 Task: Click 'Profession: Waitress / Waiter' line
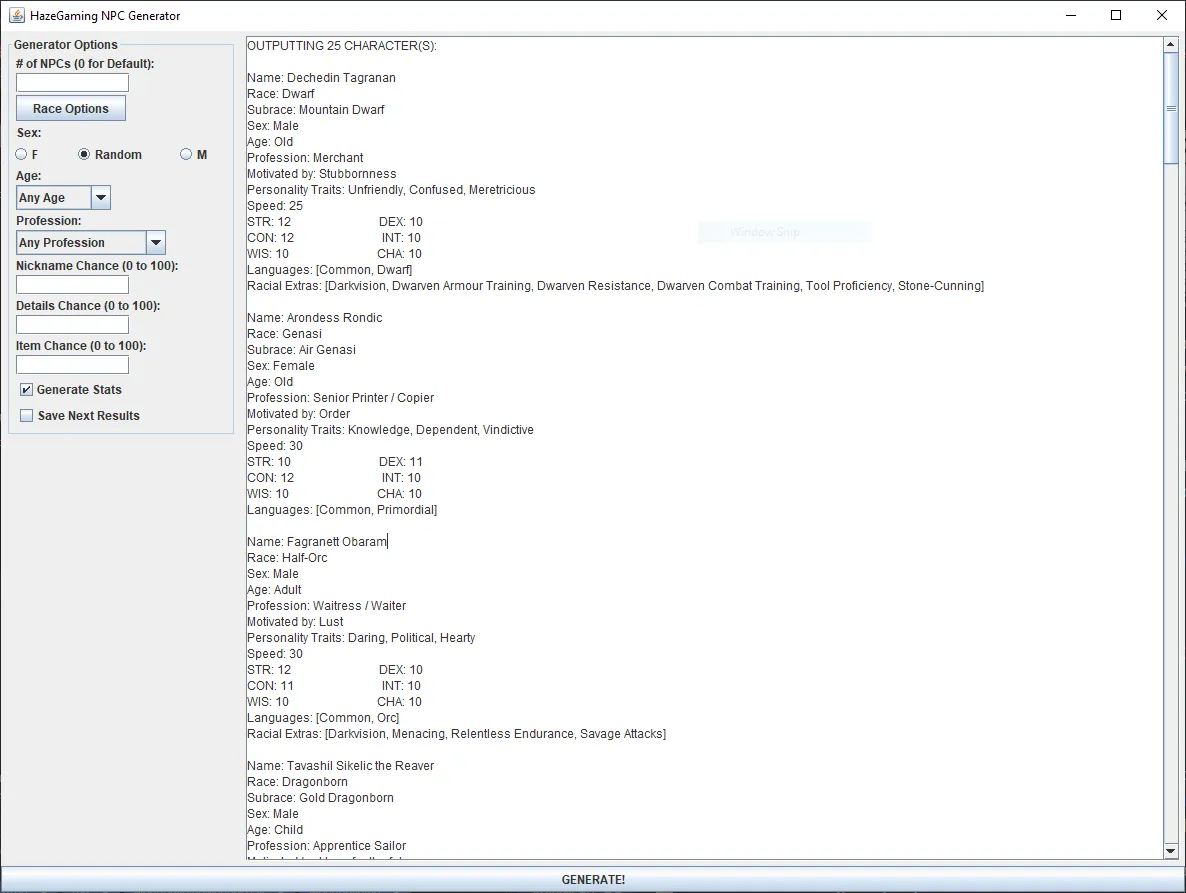(327, 606)
